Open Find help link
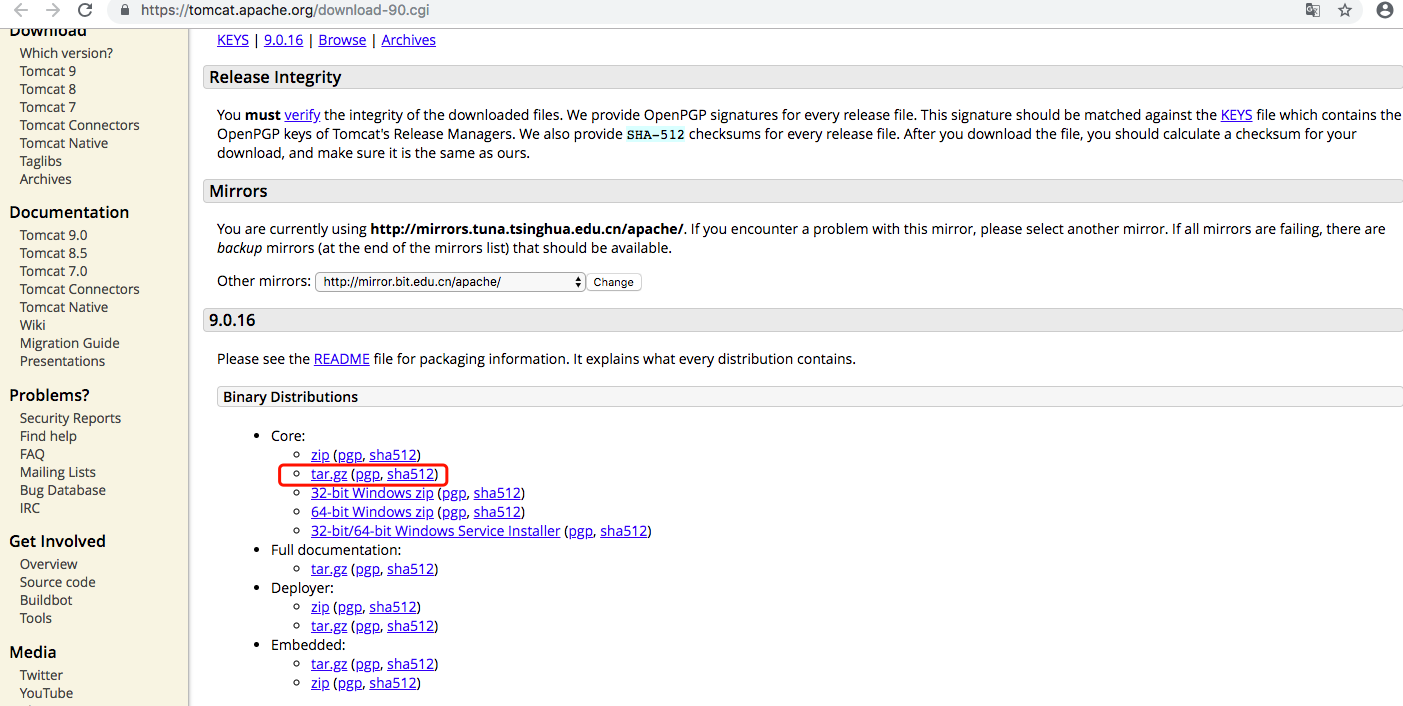 click(x=48, y=436)
